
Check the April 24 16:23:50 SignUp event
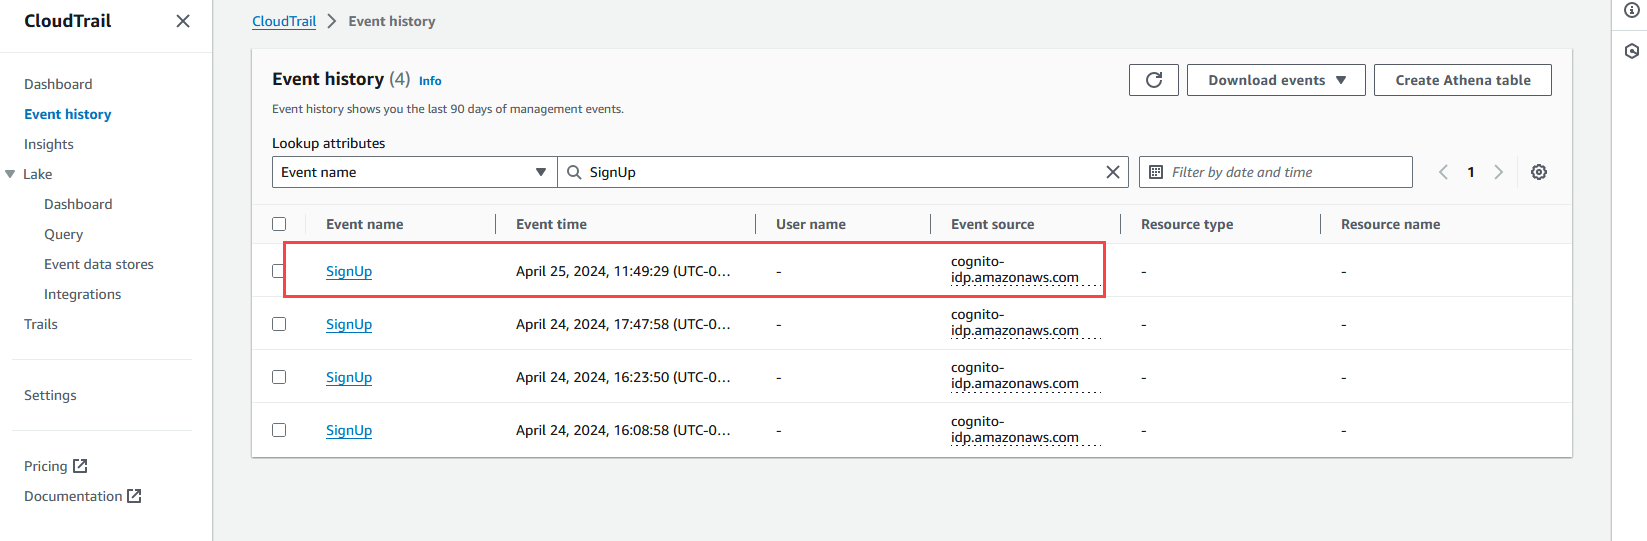point(279,377)
